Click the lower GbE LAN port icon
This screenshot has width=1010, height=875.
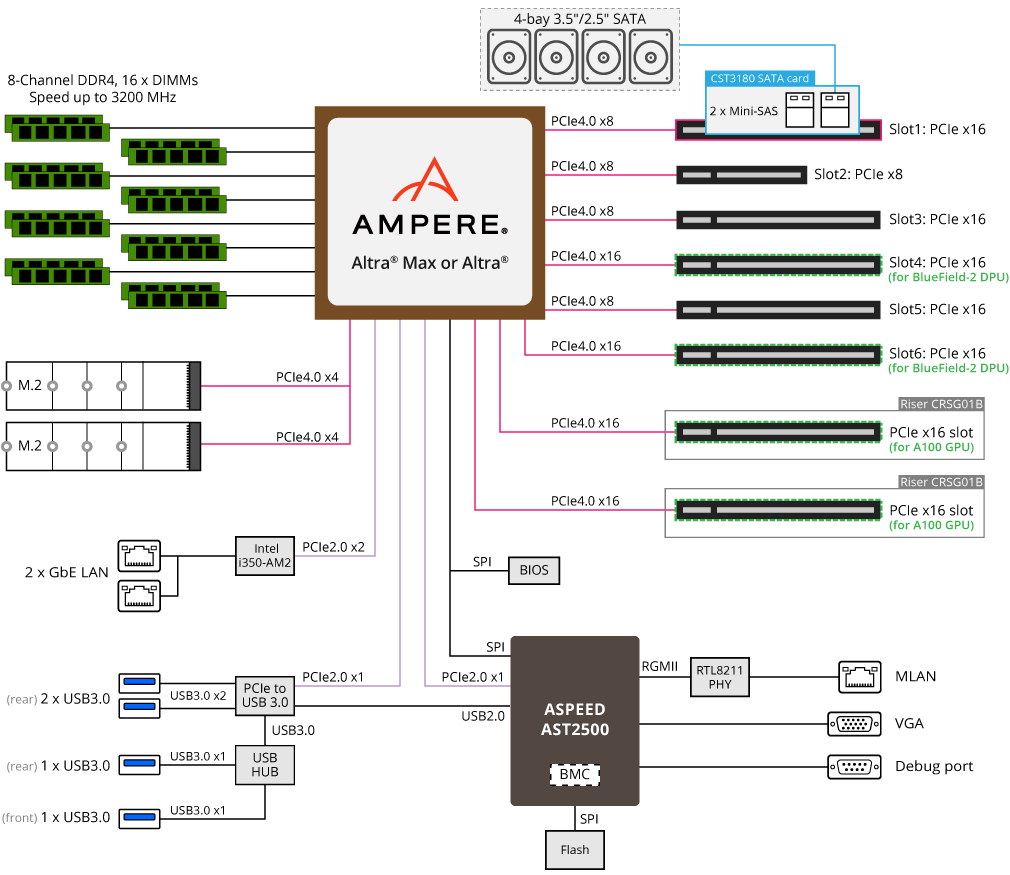coord(139,596)
